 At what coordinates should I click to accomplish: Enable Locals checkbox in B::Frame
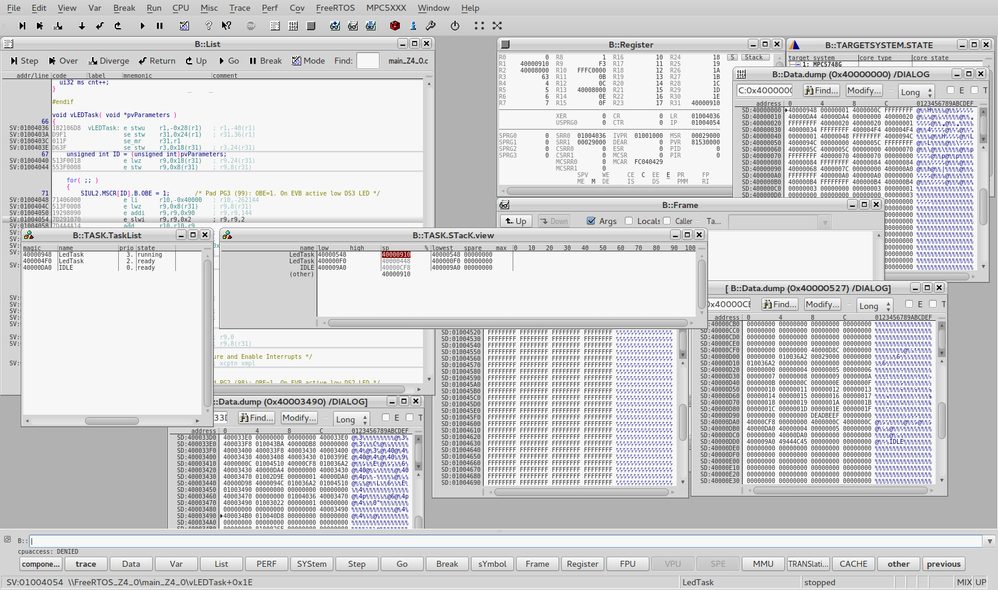(629, 221)
